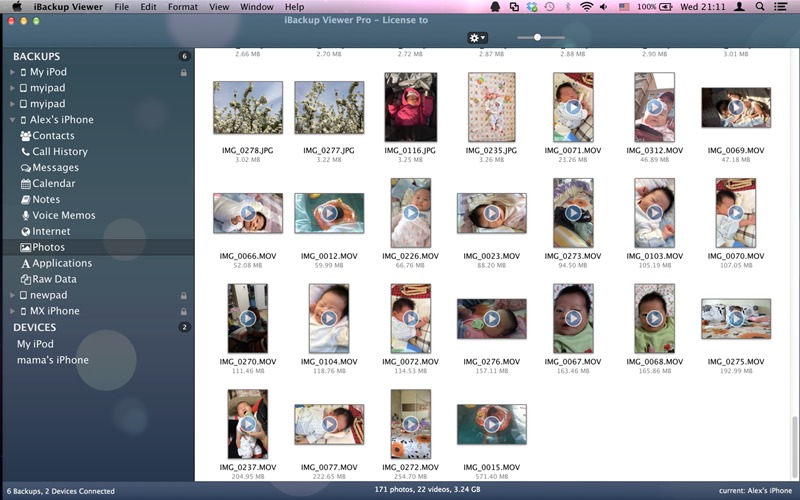The height and width of the screenshot is (500, 800).
Task: Select the Applications icon in sidebar
Action: [25, 264]
